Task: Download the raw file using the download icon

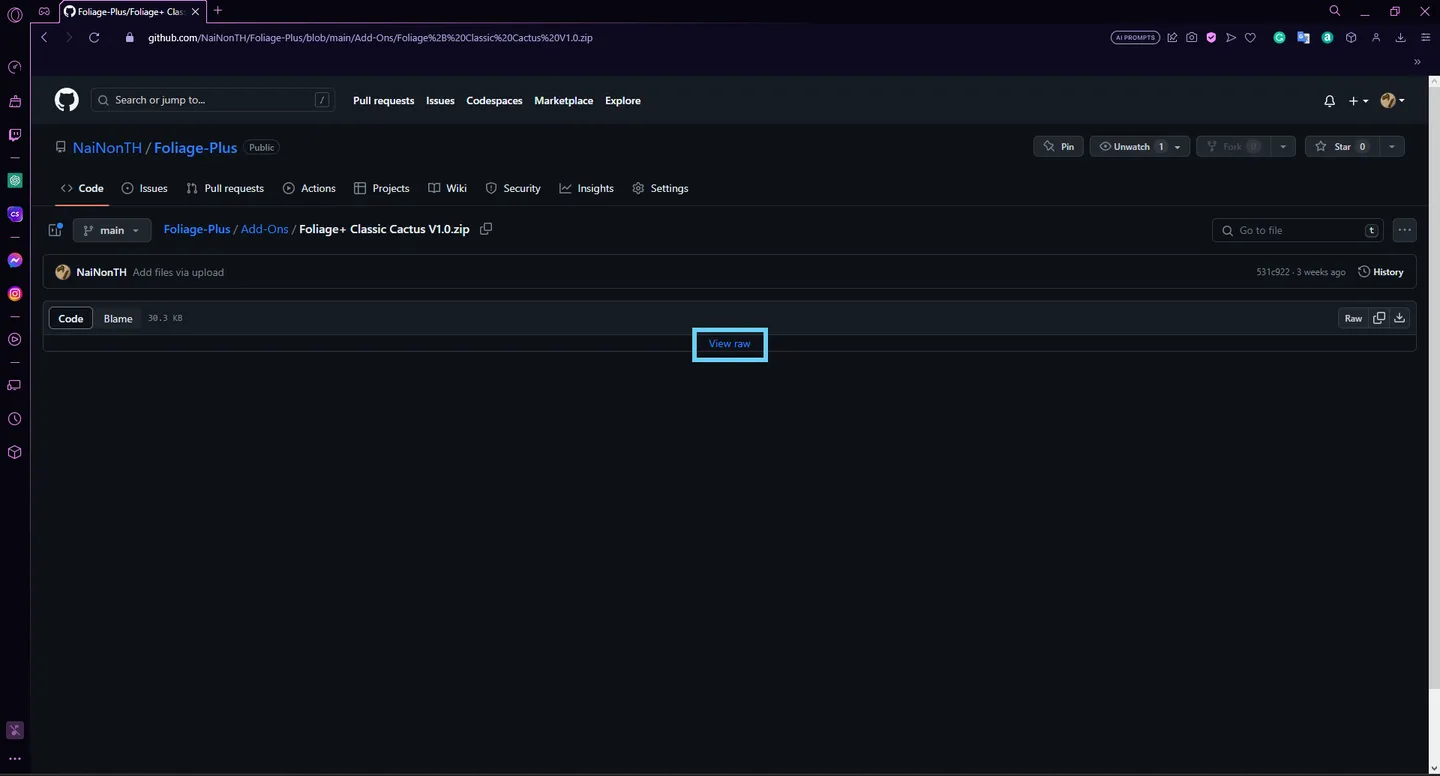Action: click(1399, 318)
